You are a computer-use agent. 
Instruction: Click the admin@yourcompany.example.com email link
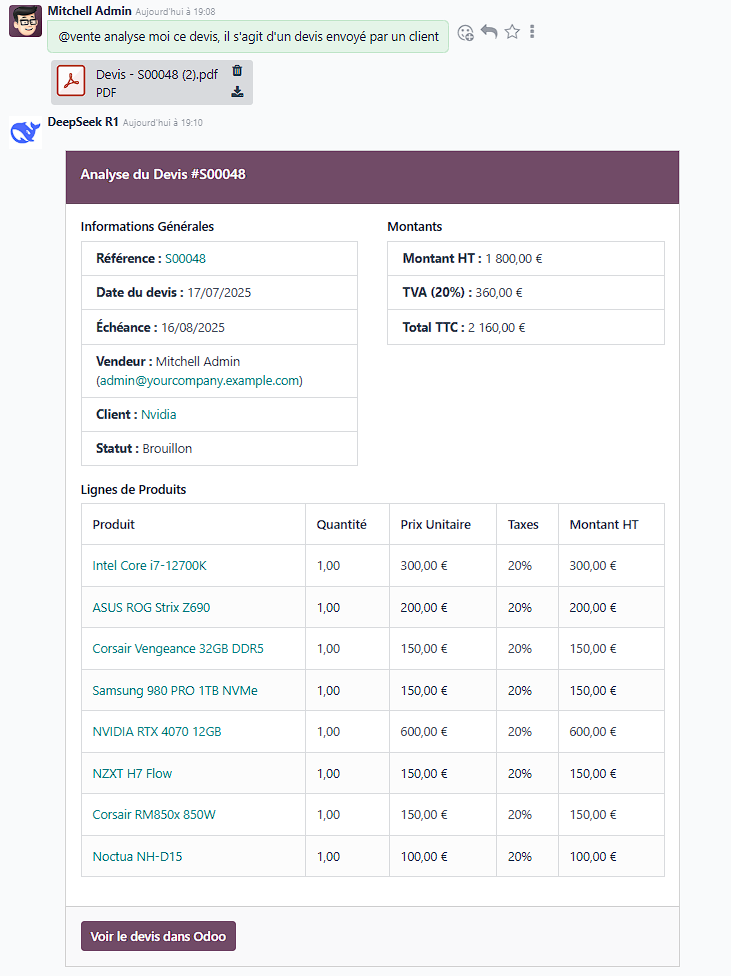(x=199, y=381)
